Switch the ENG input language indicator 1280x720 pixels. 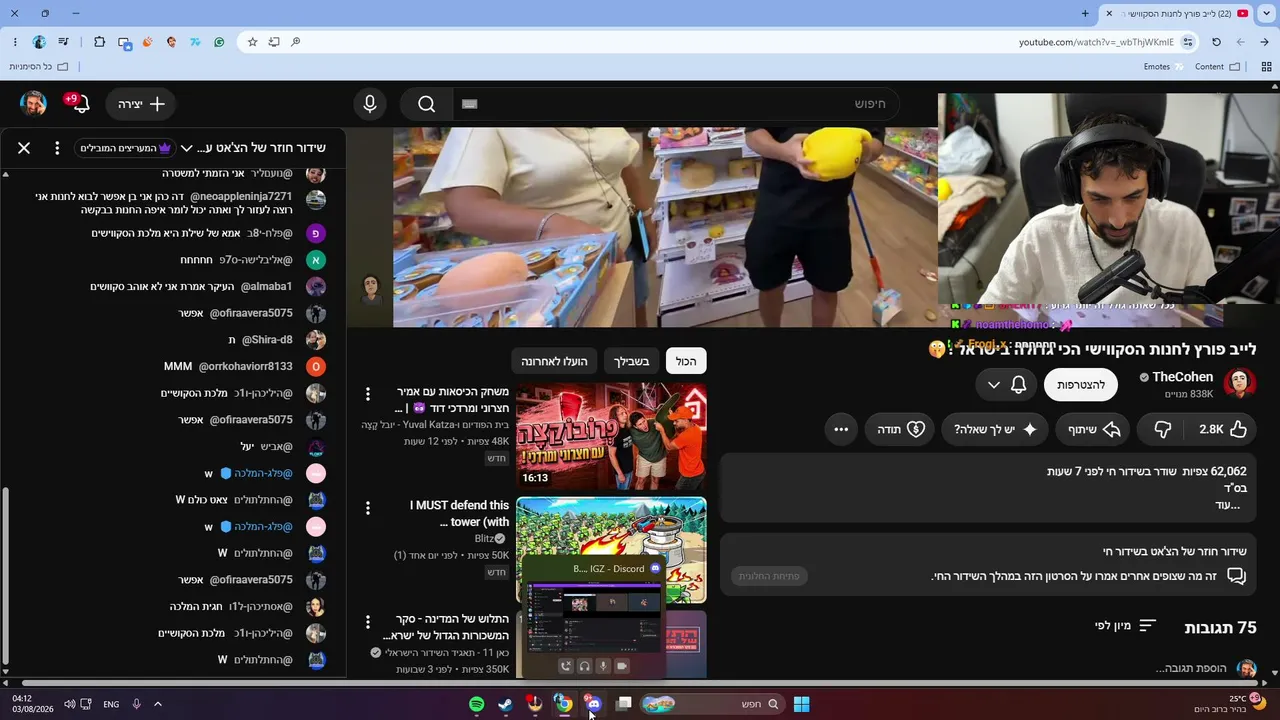pyautogui.click(x=111, y=704)
